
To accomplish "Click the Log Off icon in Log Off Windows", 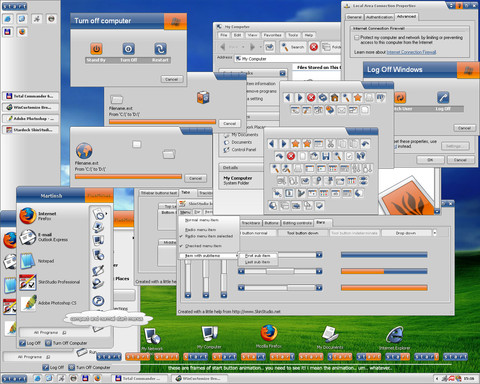I will click(x=443, y=97).
